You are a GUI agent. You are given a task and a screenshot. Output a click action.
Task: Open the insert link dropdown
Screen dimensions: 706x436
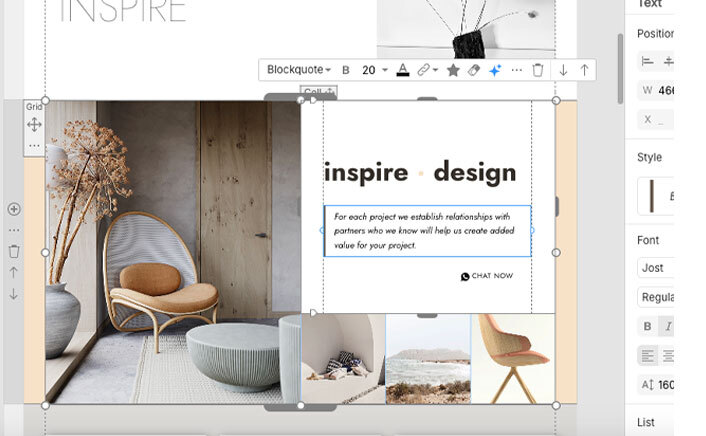(428, 70)
